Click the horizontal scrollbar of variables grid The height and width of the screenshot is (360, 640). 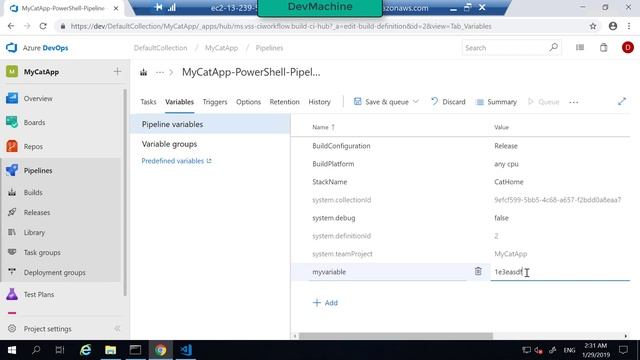pos(396,336)
